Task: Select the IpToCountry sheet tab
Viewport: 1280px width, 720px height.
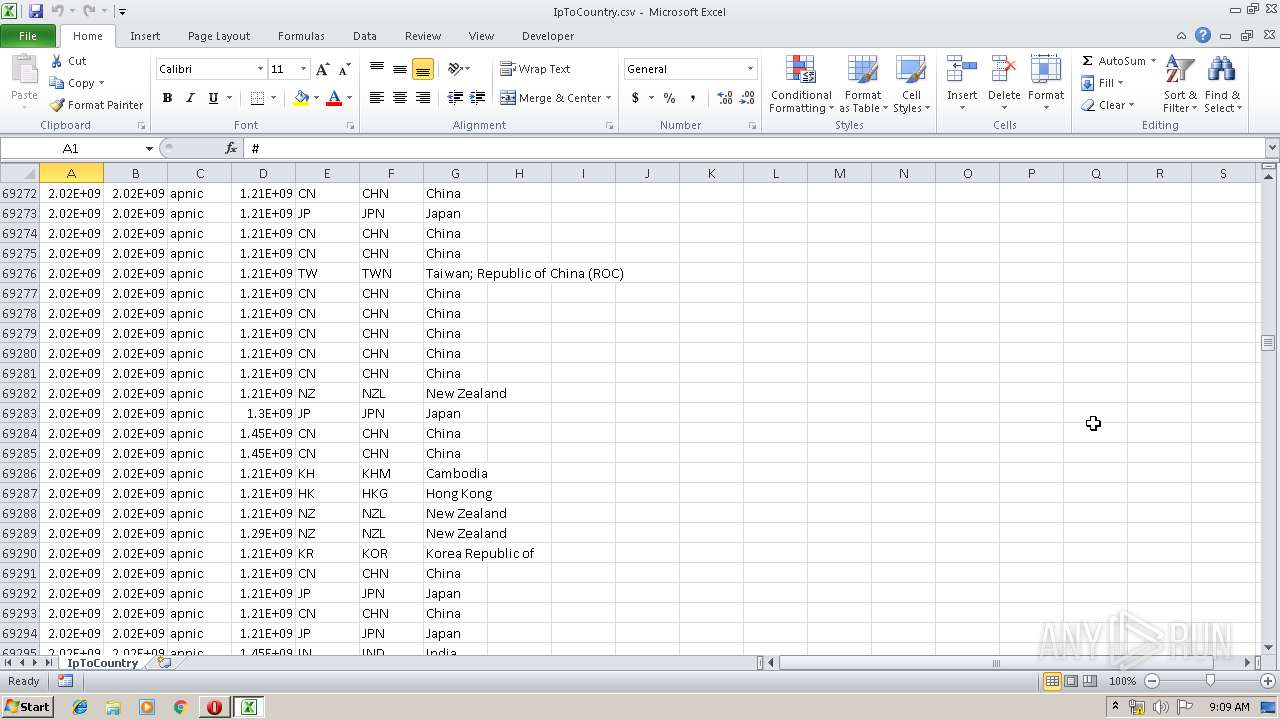Action: click(102, 663)
